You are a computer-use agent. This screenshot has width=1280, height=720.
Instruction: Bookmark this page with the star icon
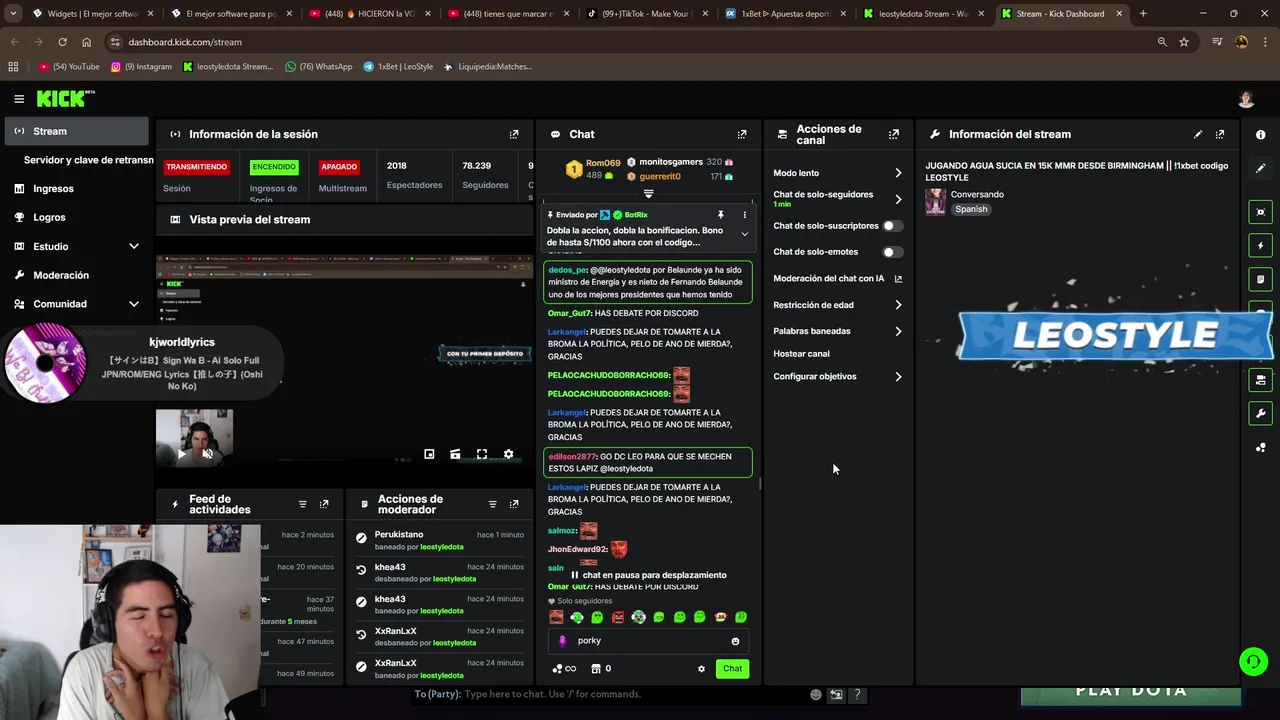[x=1184, y=42]
